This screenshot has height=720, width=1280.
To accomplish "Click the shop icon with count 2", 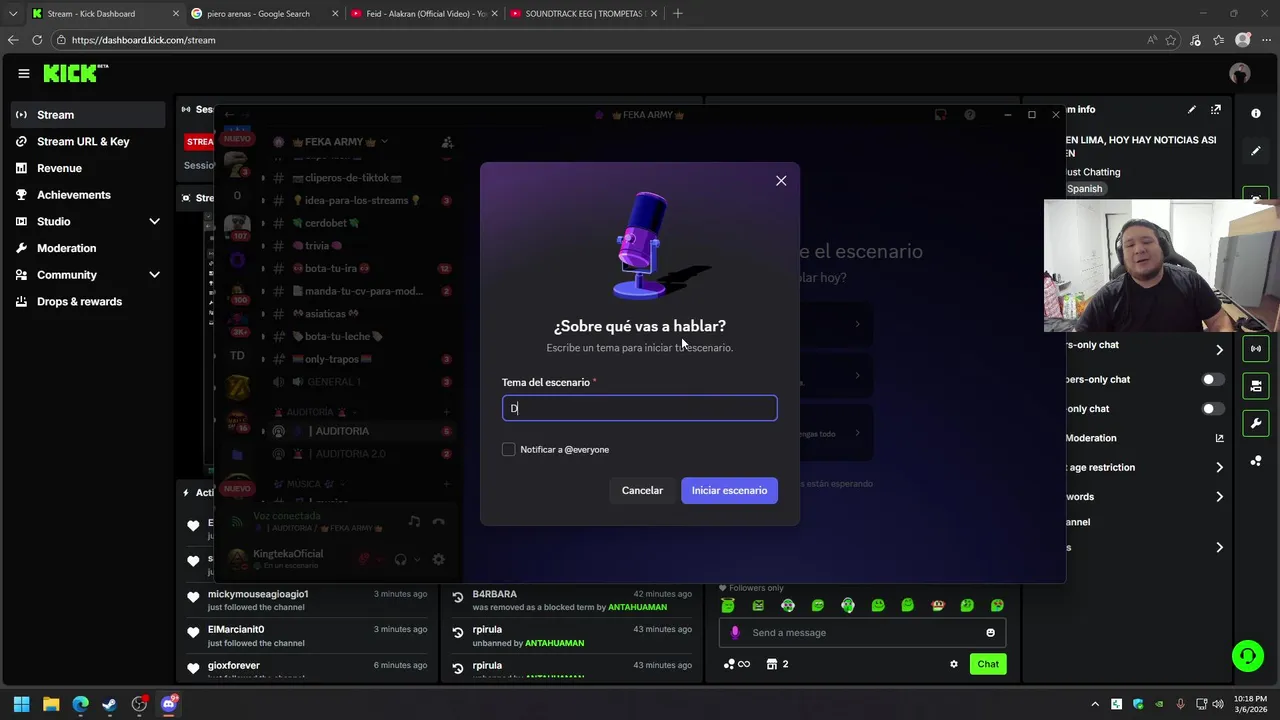I will 777,664.
